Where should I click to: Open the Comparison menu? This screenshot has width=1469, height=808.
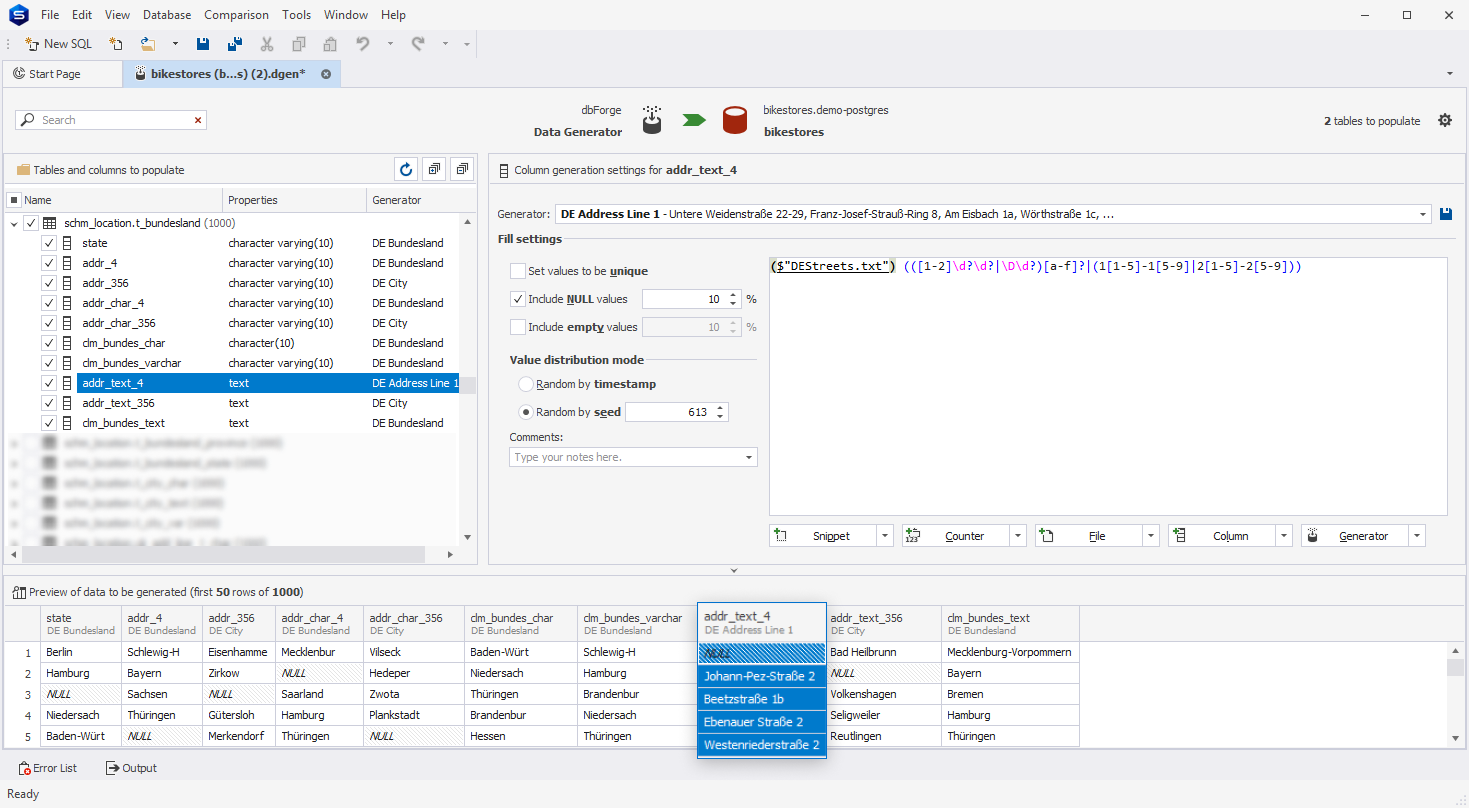pos(236,15)
